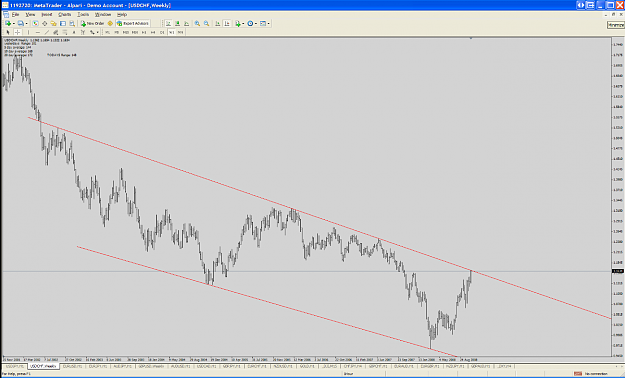The width and height of the screenshot is (625, 378).
Task: Open the Profiles toolbar icon
Action: pyautogui.click(x=20, y=24)
